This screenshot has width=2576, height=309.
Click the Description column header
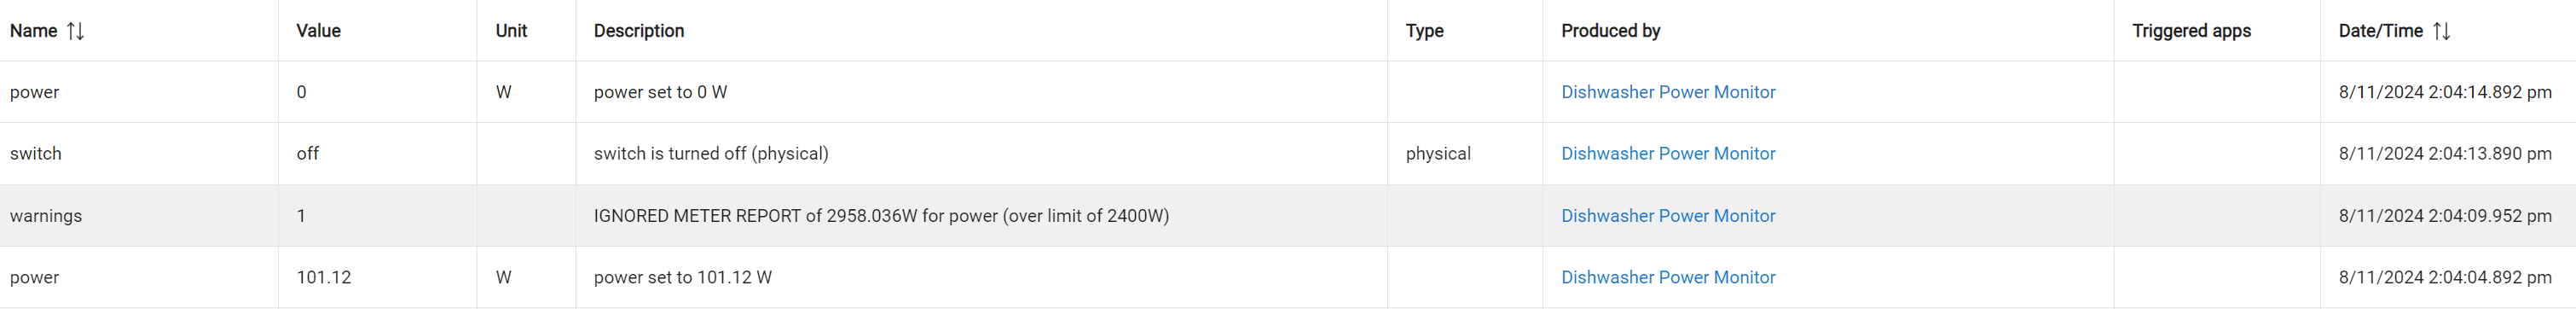(639, 31)
